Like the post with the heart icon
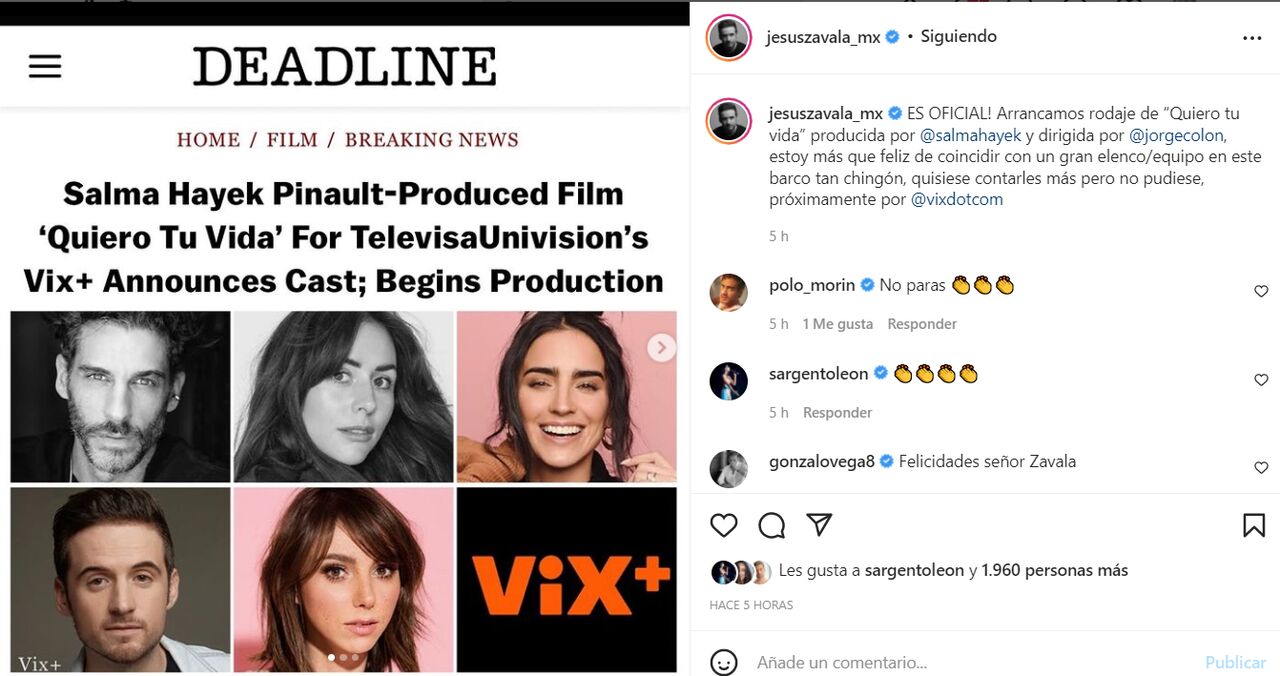The width and height of the screenshot is (1280, 676). click(x=723, y=525)
